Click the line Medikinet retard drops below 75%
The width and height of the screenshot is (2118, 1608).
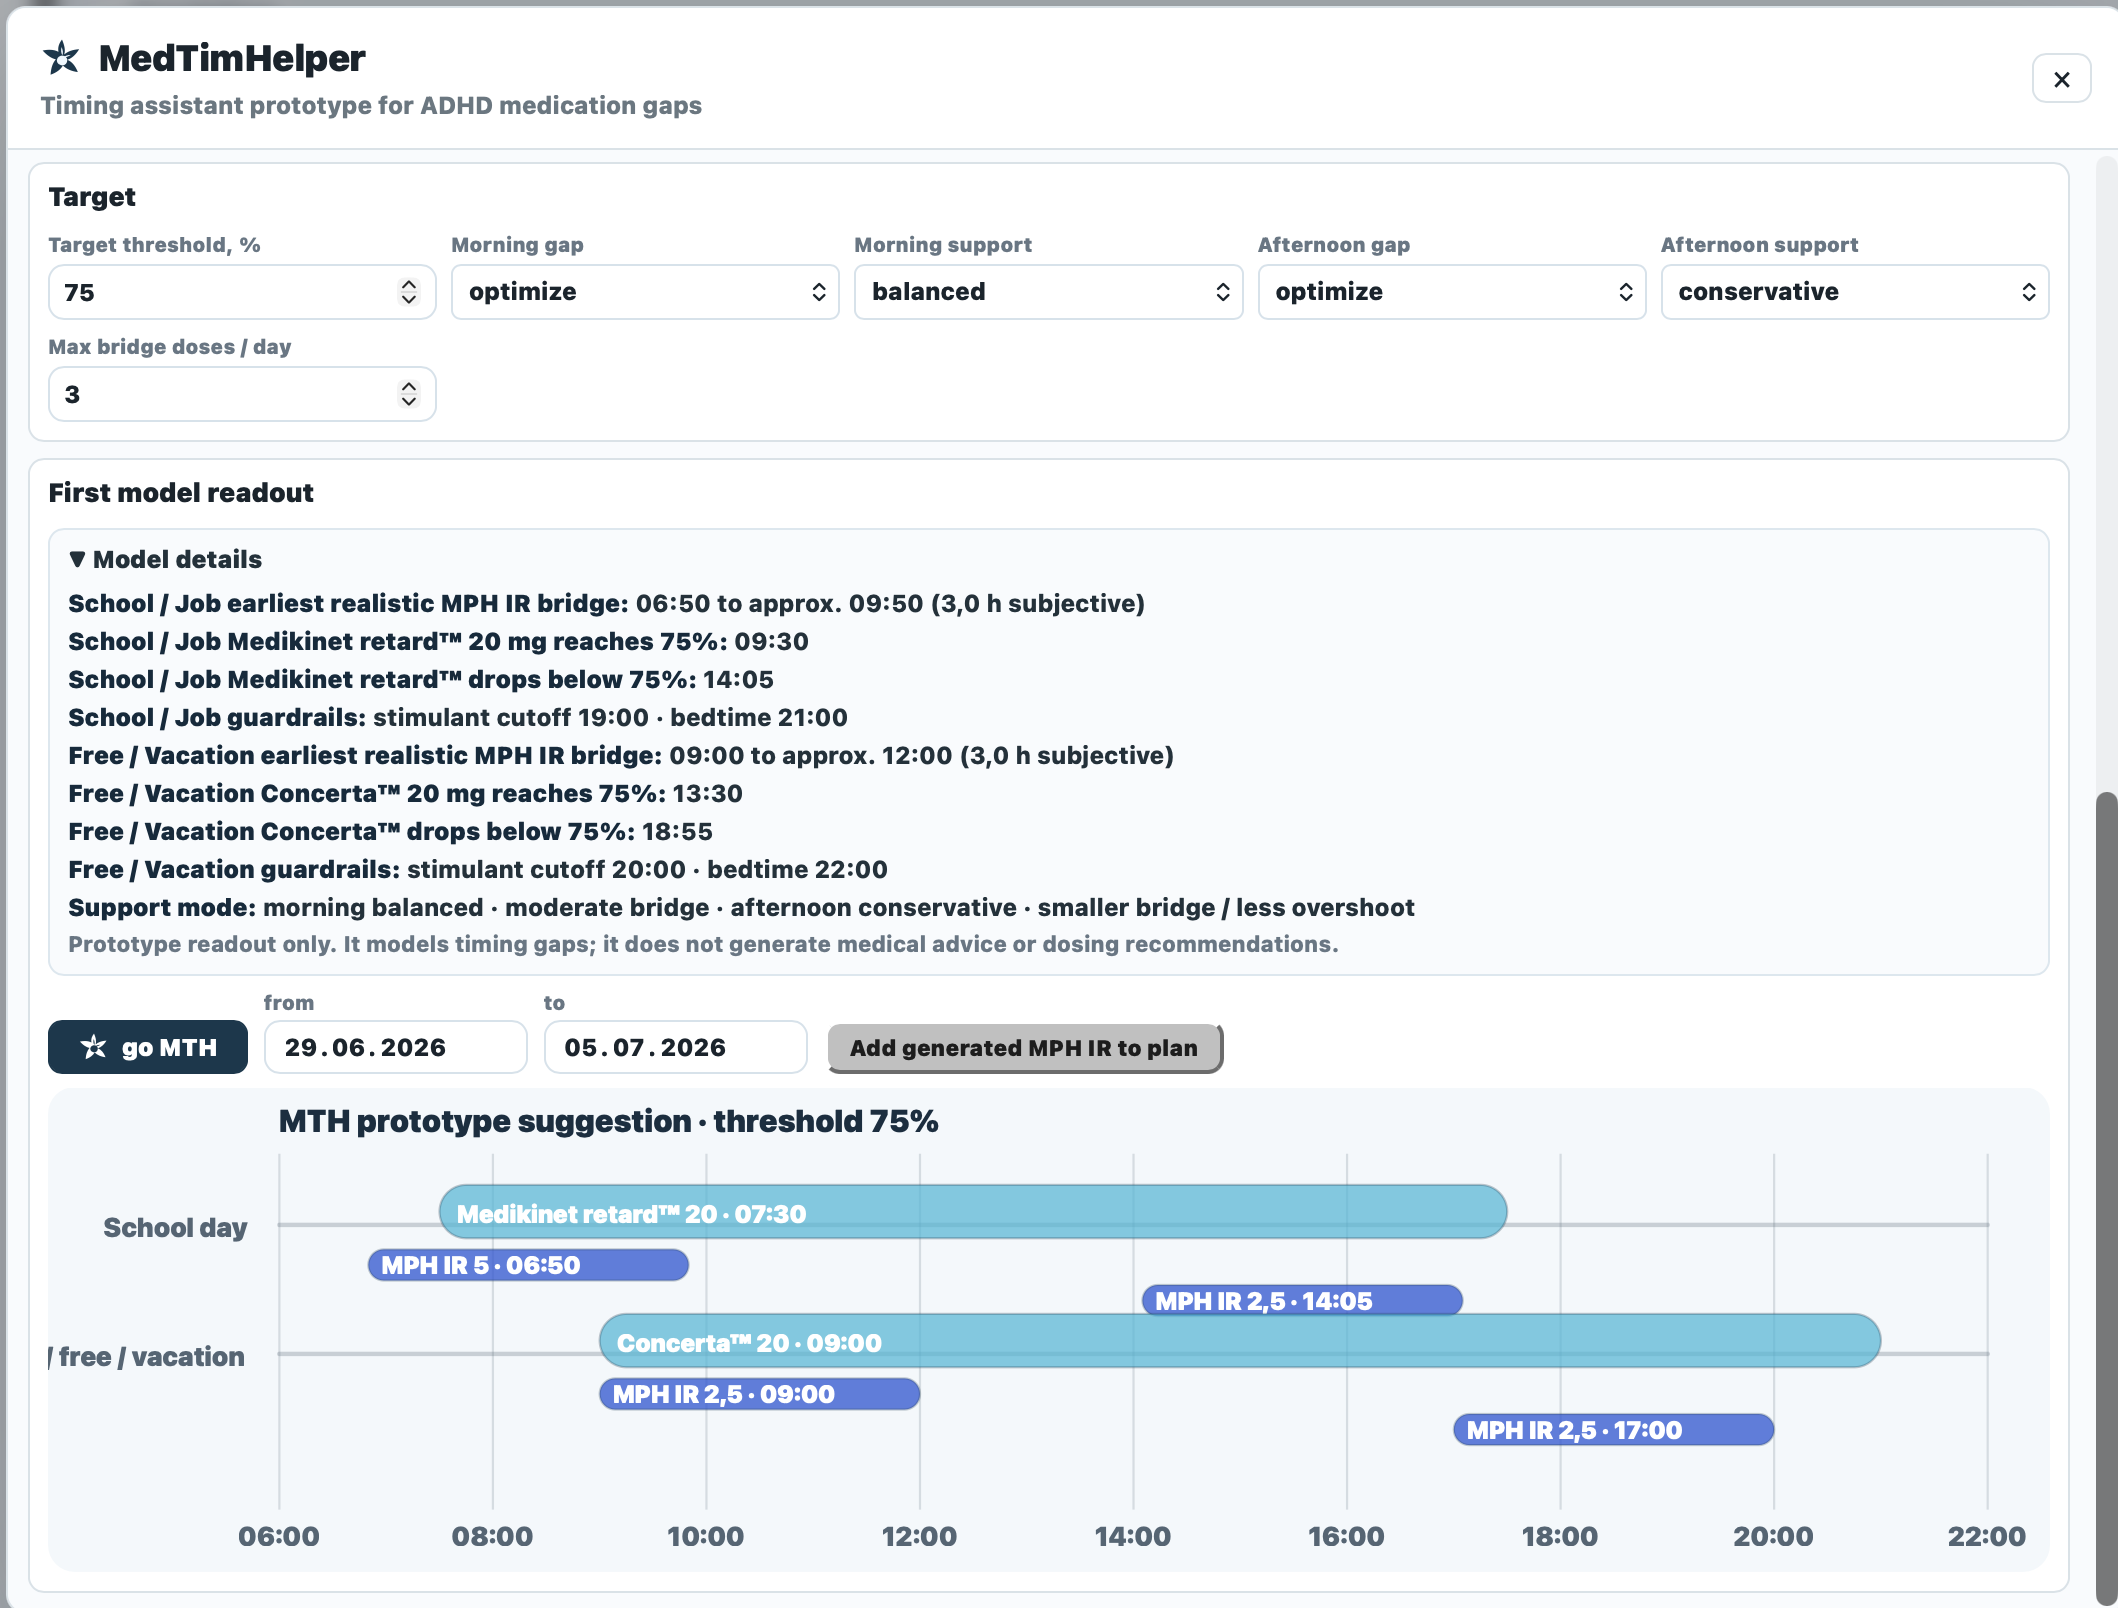[421, 679]
